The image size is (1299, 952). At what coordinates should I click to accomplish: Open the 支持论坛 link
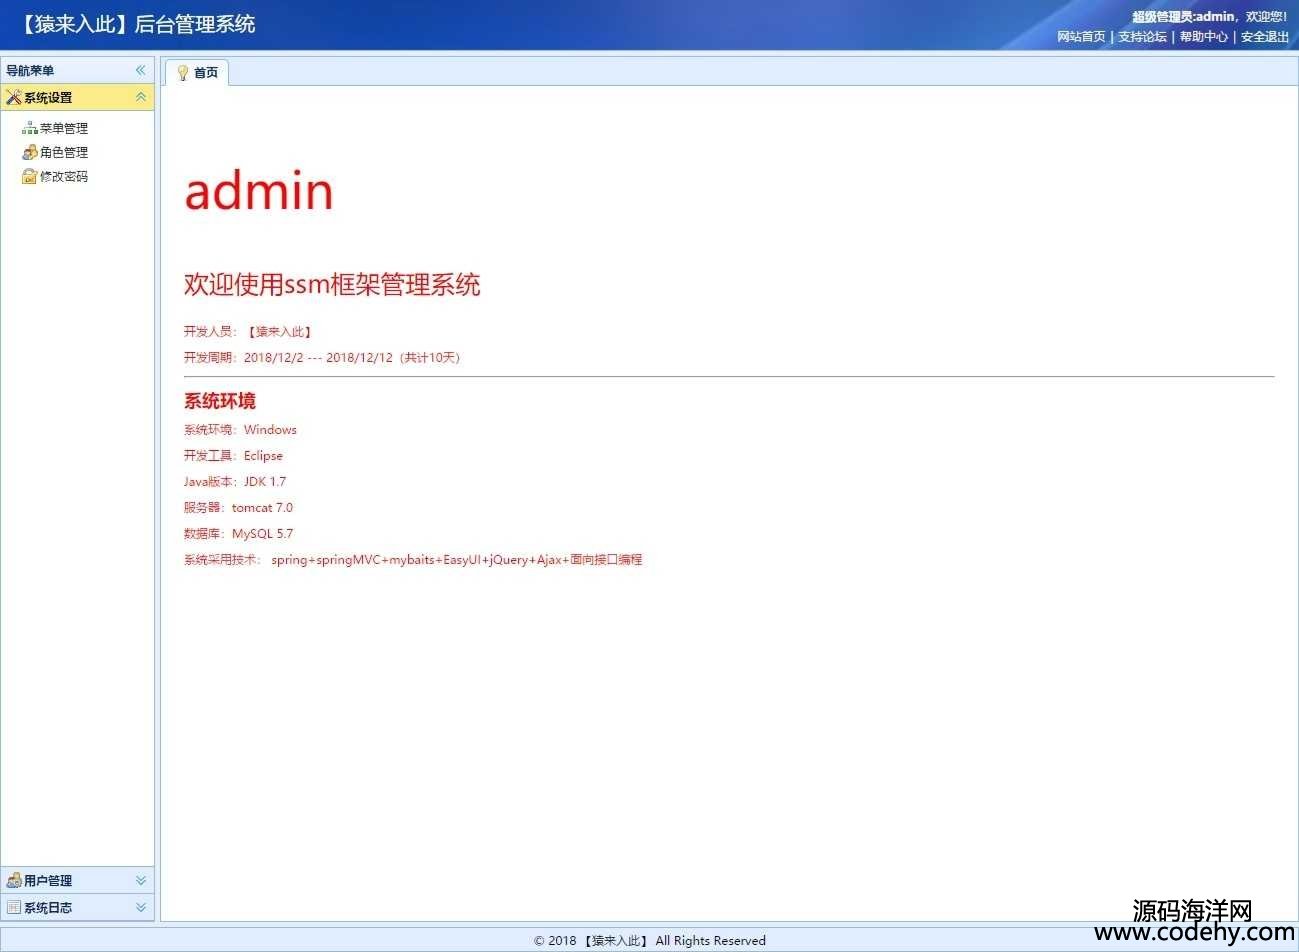coord(1142,36)
